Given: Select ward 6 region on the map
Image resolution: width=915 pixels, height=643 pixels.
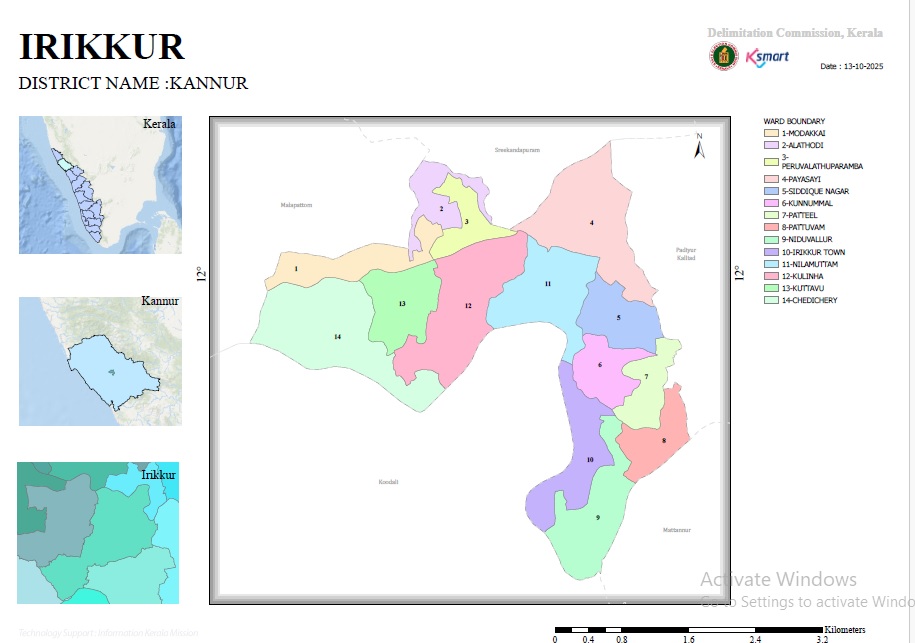Looking at the screenshot, I should 600,365.
